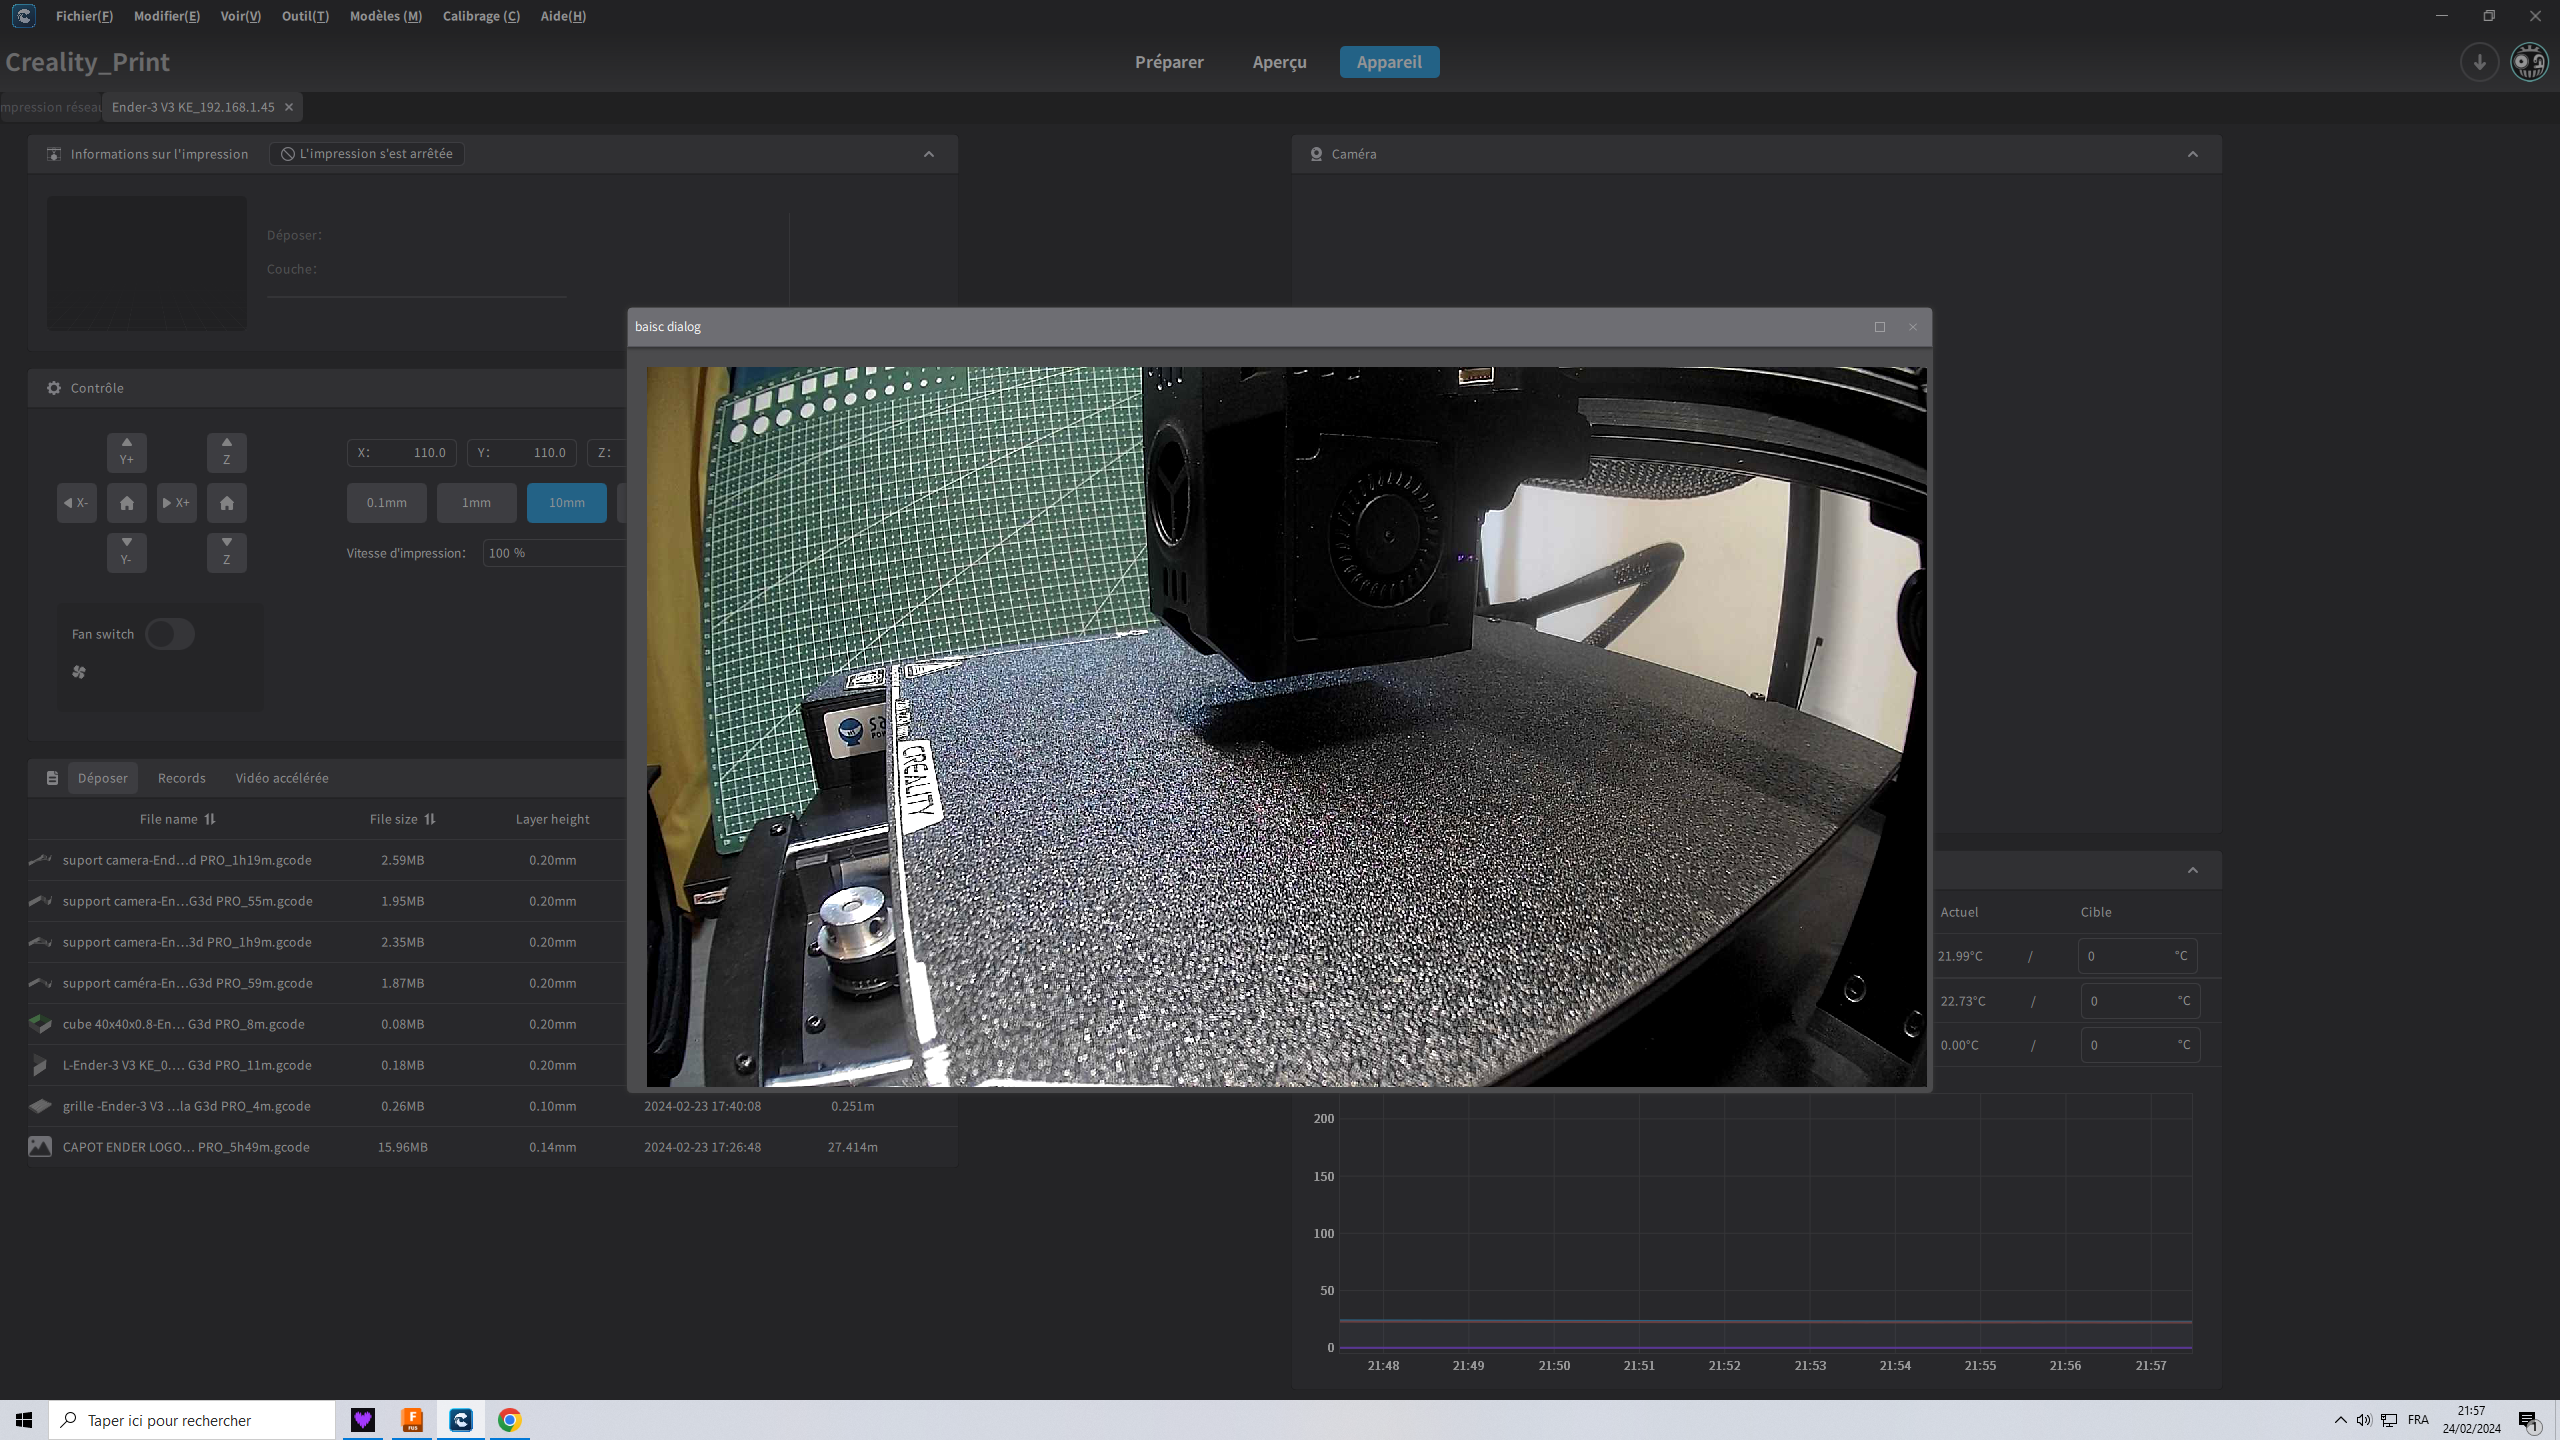Click the document icon beside the Déposer tab
This screenshot has height=1440, width=2560.
click(52, 777)
